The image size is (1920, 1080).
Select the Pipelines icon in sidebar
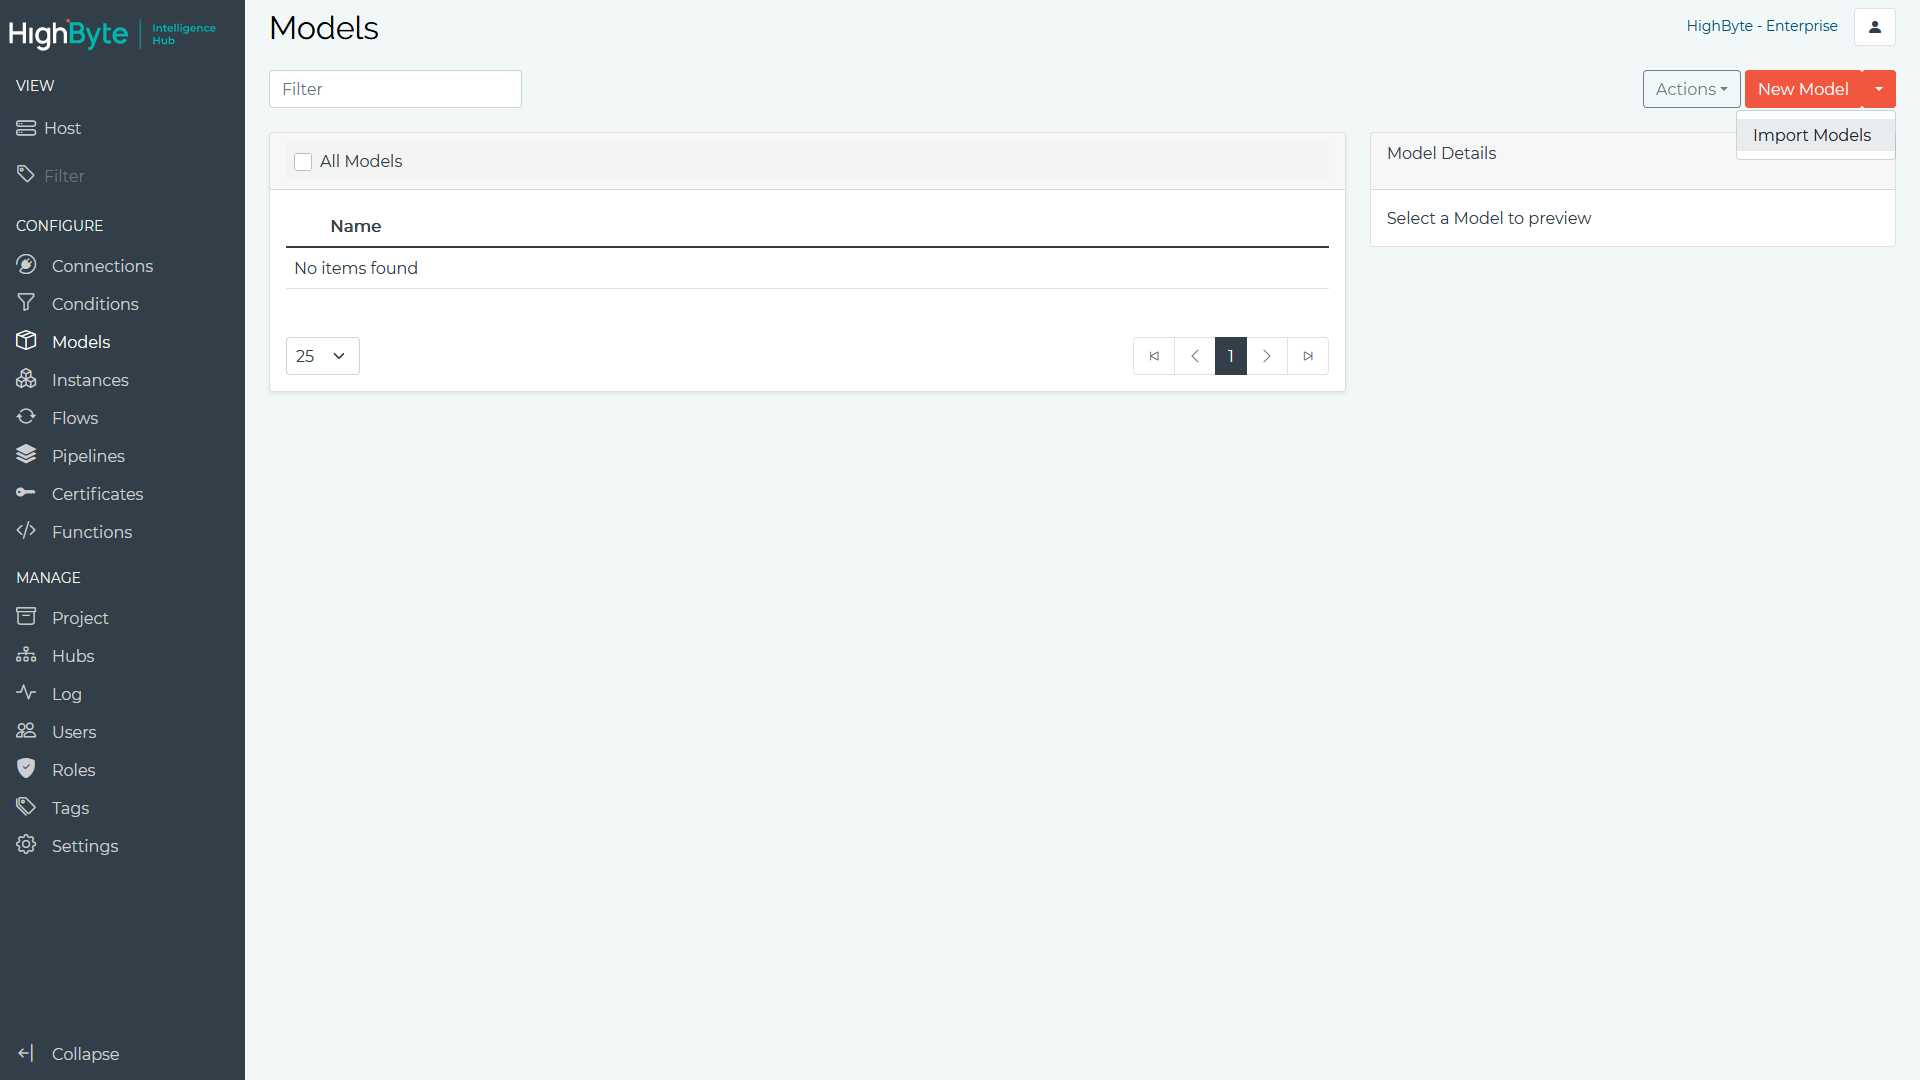[26, 456]
